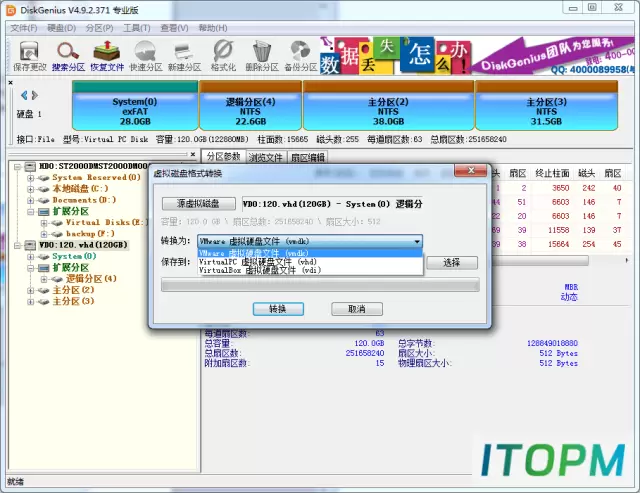Open the Tools (工具) menu
Viewport: 640px width, 493px height.
click(137, 28)
